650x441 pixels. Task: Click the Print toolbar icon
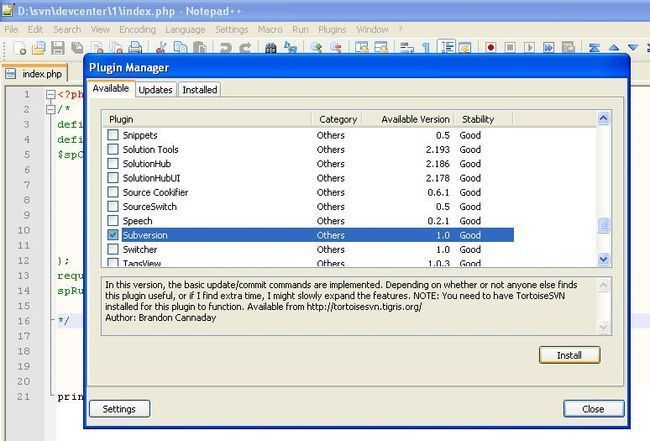coord(136,48)
